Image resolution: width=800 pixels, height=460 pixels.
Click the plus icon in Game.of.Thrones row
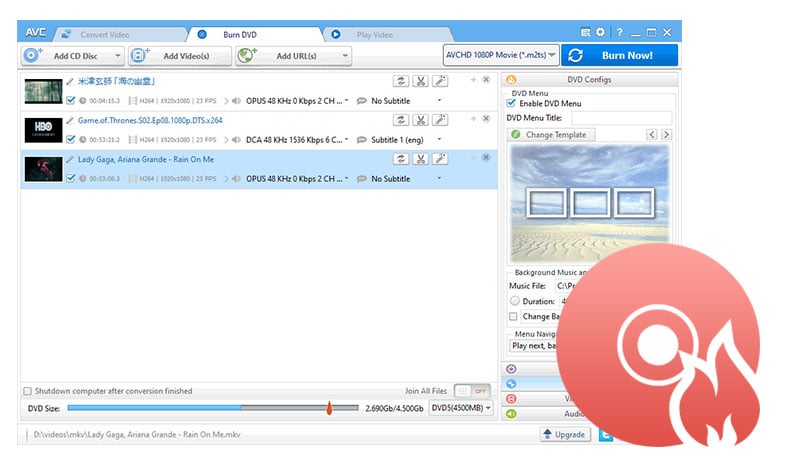(473, 118)
